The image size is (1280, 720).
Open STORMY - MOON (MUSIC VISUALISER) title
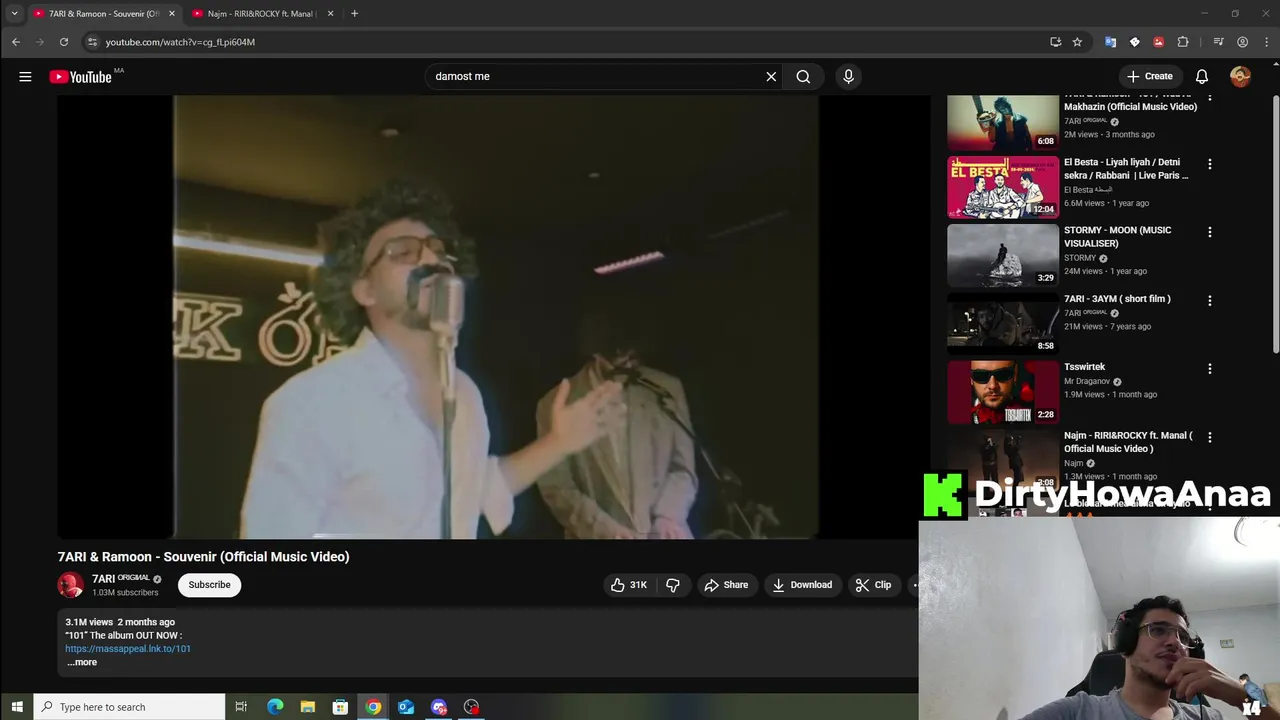(1117, 237)
